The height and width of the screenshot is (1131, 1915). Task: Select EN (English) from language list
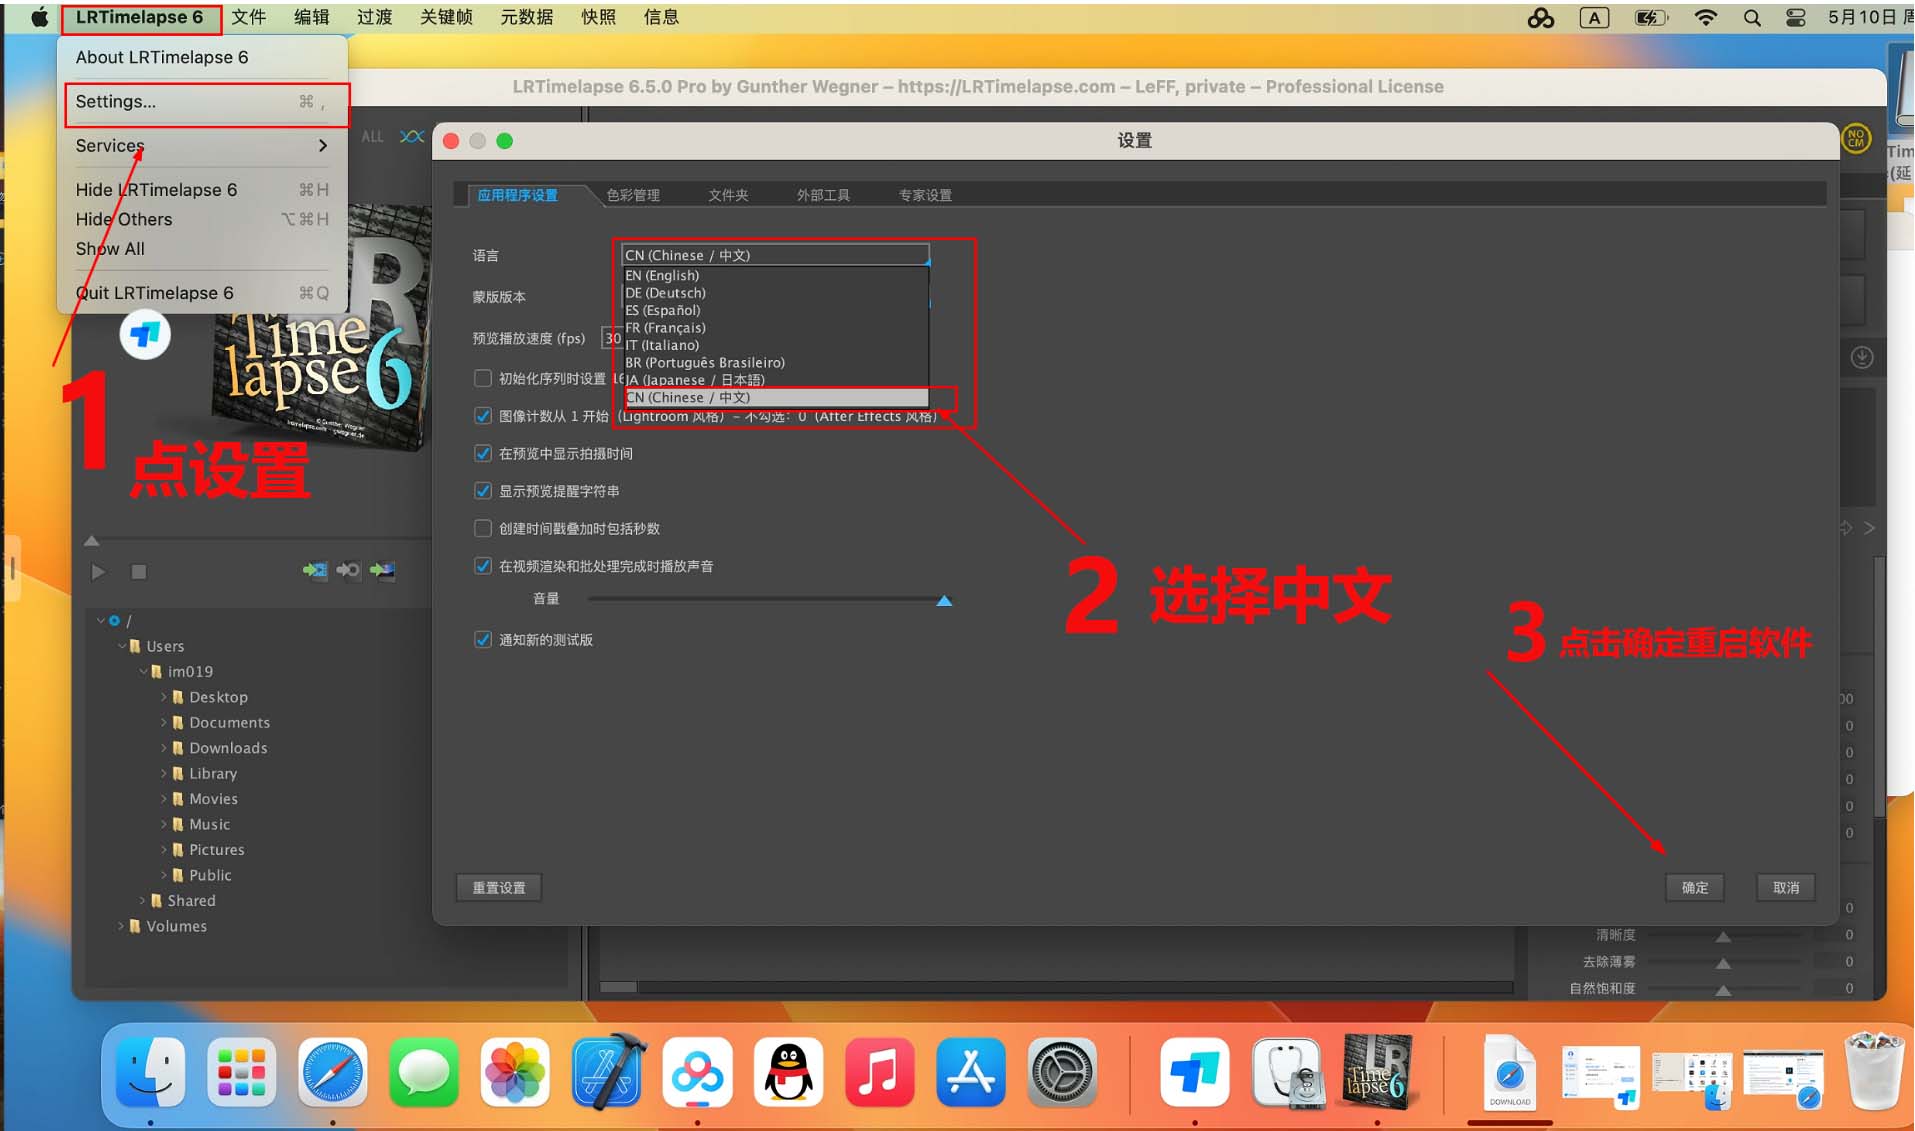point(663,276)
